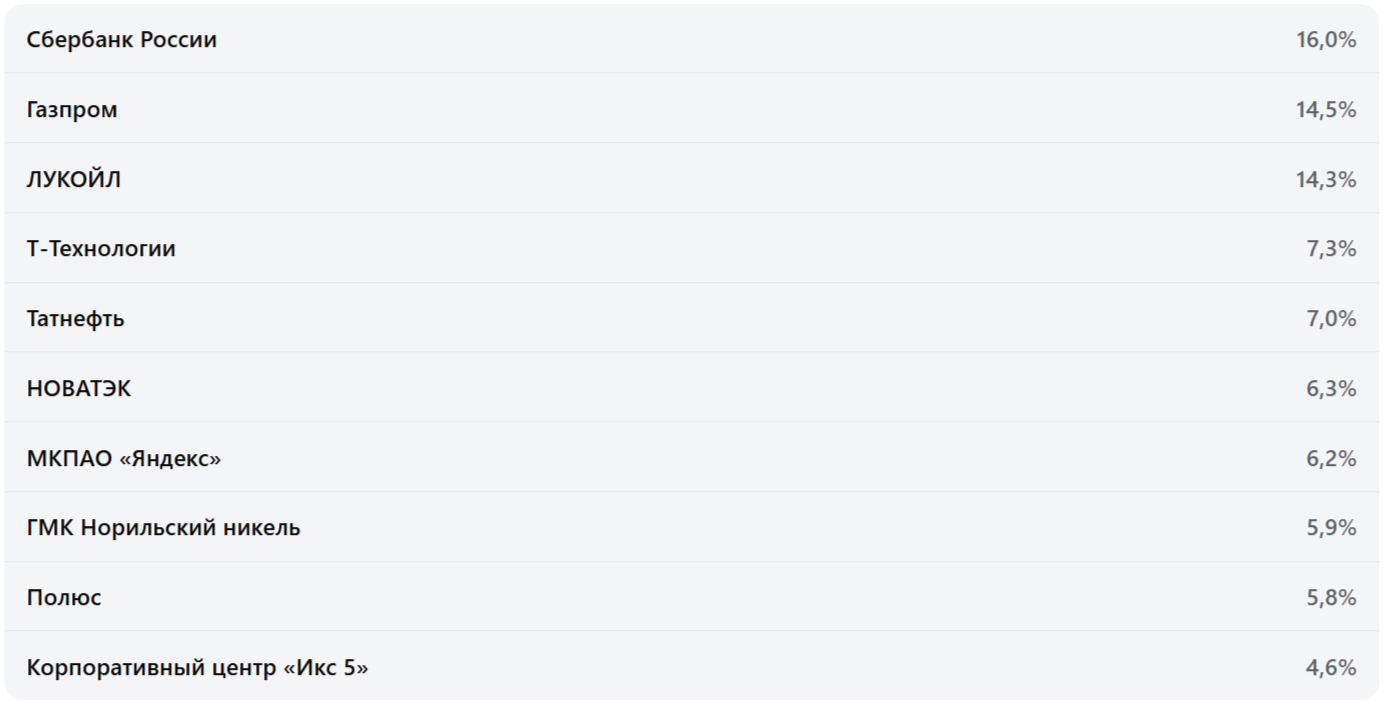Screen dimensions: 1383x701
Task: Click the Т-Технологии company name
Action: pyautogui.click(x=101, y=249)
